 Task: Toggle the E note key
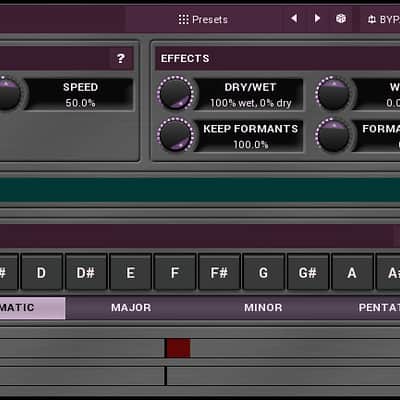click(x=130, y=272)
